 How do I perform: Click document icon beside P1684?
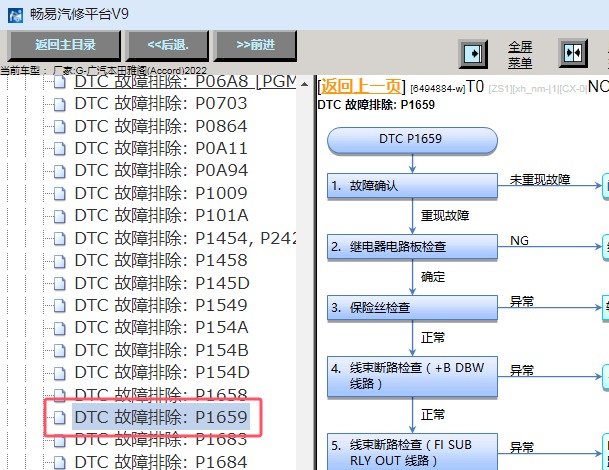point(59,463)
